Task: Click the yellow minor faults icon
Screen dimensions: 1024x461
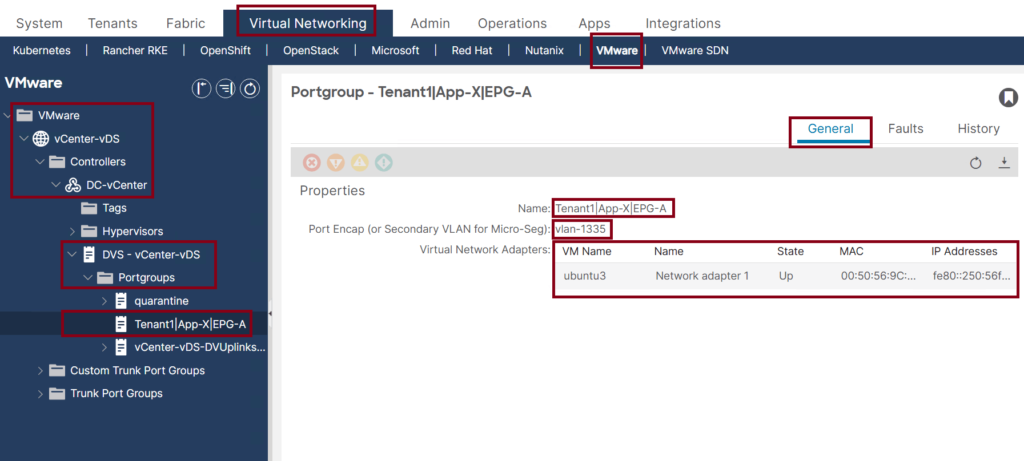Action: tap(360, 163)
